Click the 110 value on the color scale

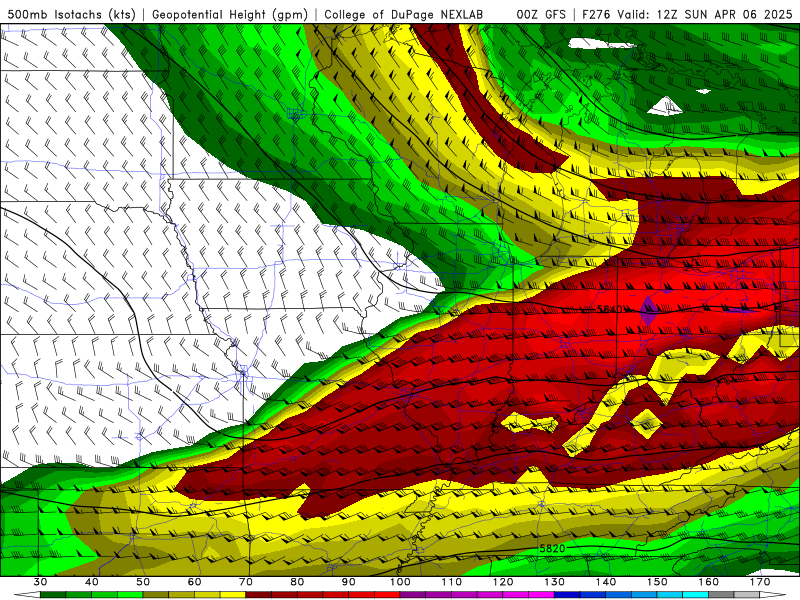[x=452, y=582]
